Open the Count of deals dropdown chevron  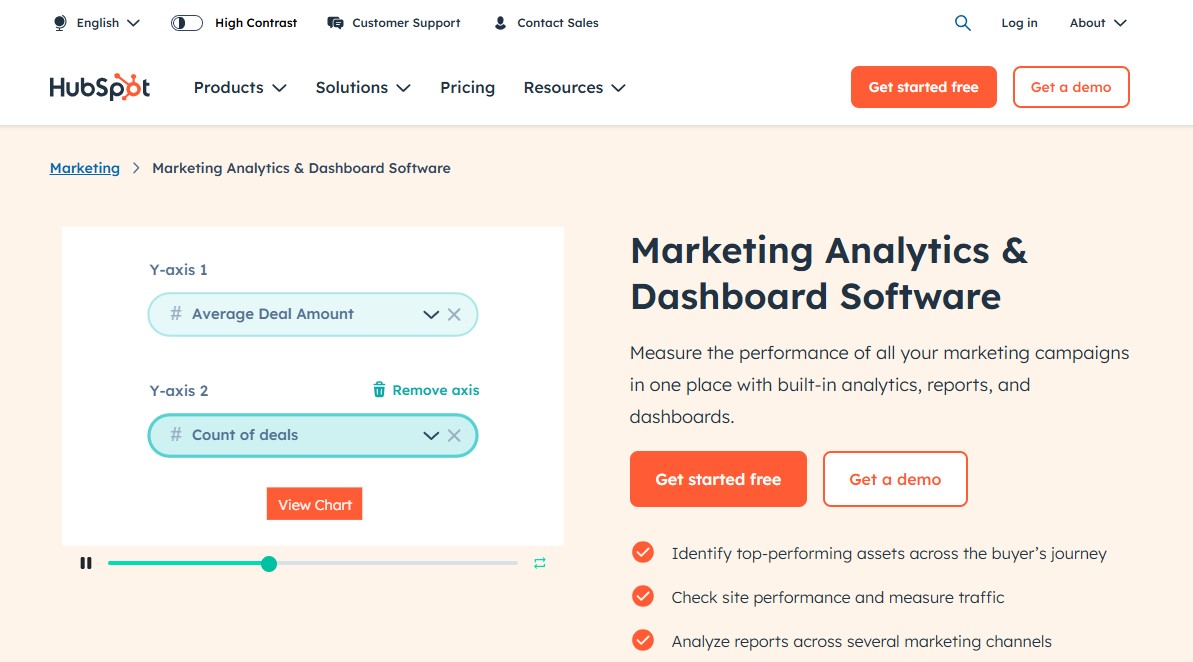(431, 435)
